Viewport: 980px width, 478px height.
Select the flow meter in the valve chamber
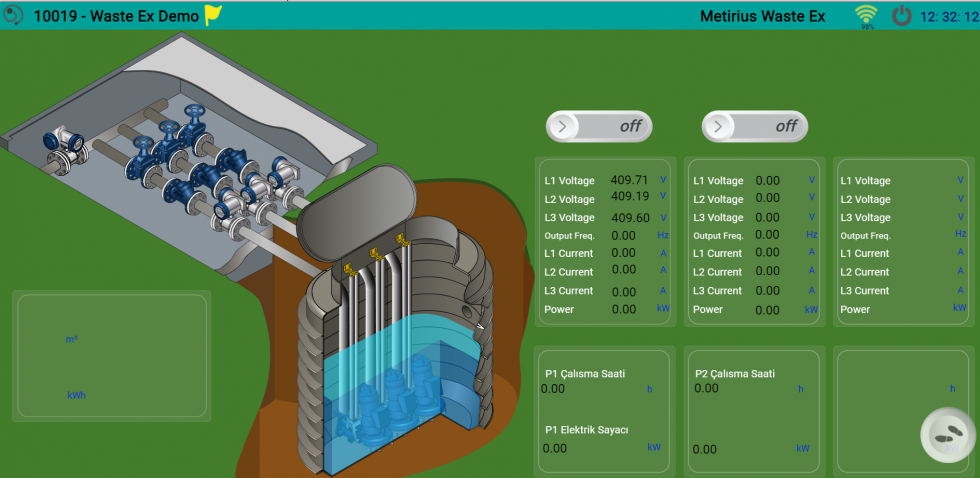pos(61,142)
